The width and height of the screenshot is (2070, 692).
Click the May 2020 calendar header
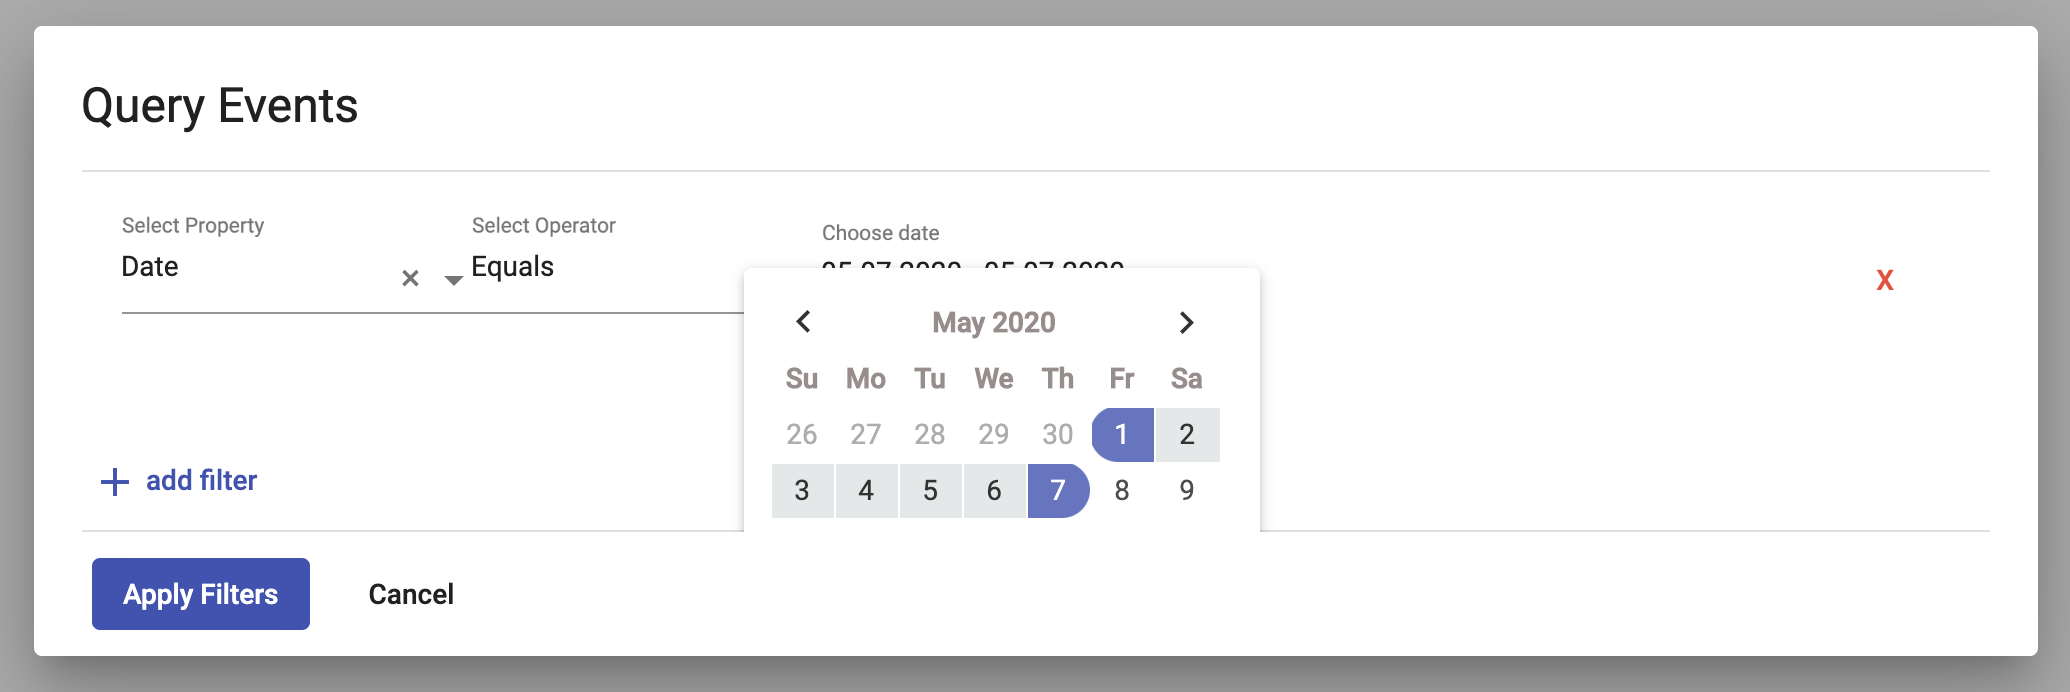pyautogui.click(x=993, y=322)
